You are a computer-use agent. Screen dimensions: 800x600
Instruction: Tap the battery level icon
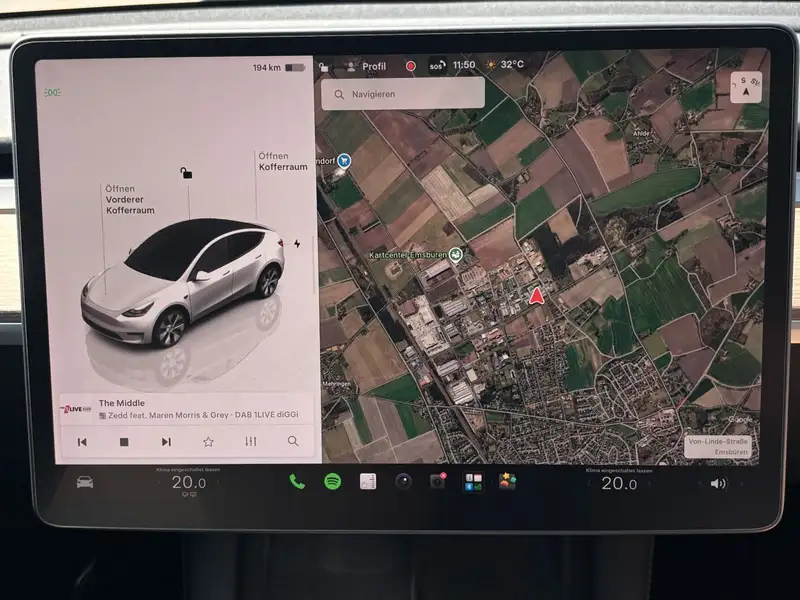pos(295,67)
